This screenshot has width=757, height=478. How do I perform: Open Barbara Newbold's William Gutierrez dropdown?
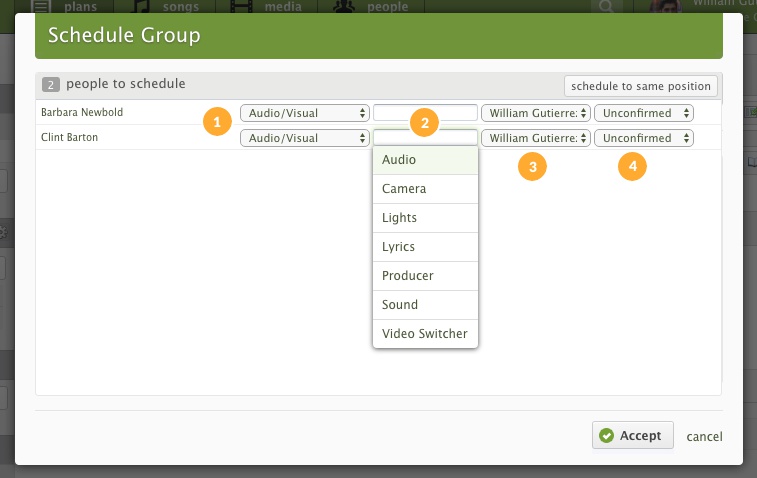point(536,113)
